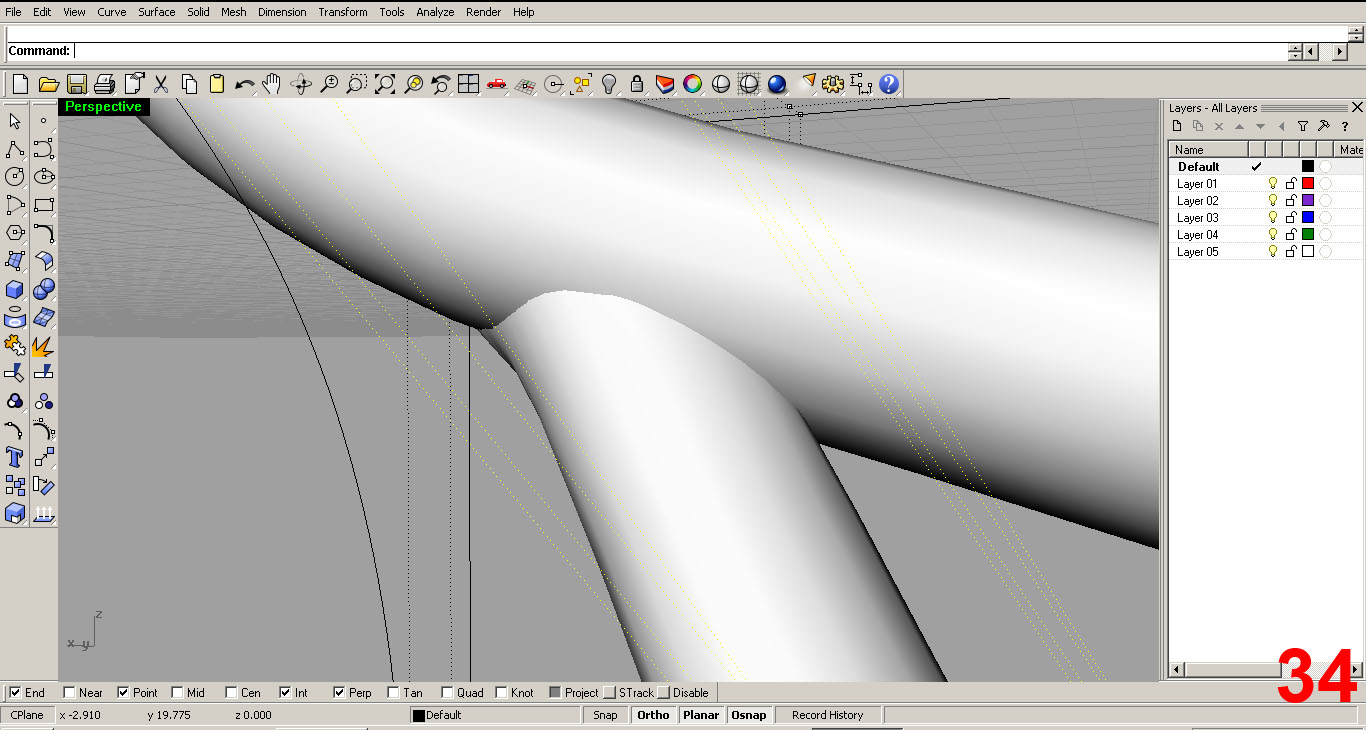Select the Circle tool
Screen dimensions: 1366x730
15,177
